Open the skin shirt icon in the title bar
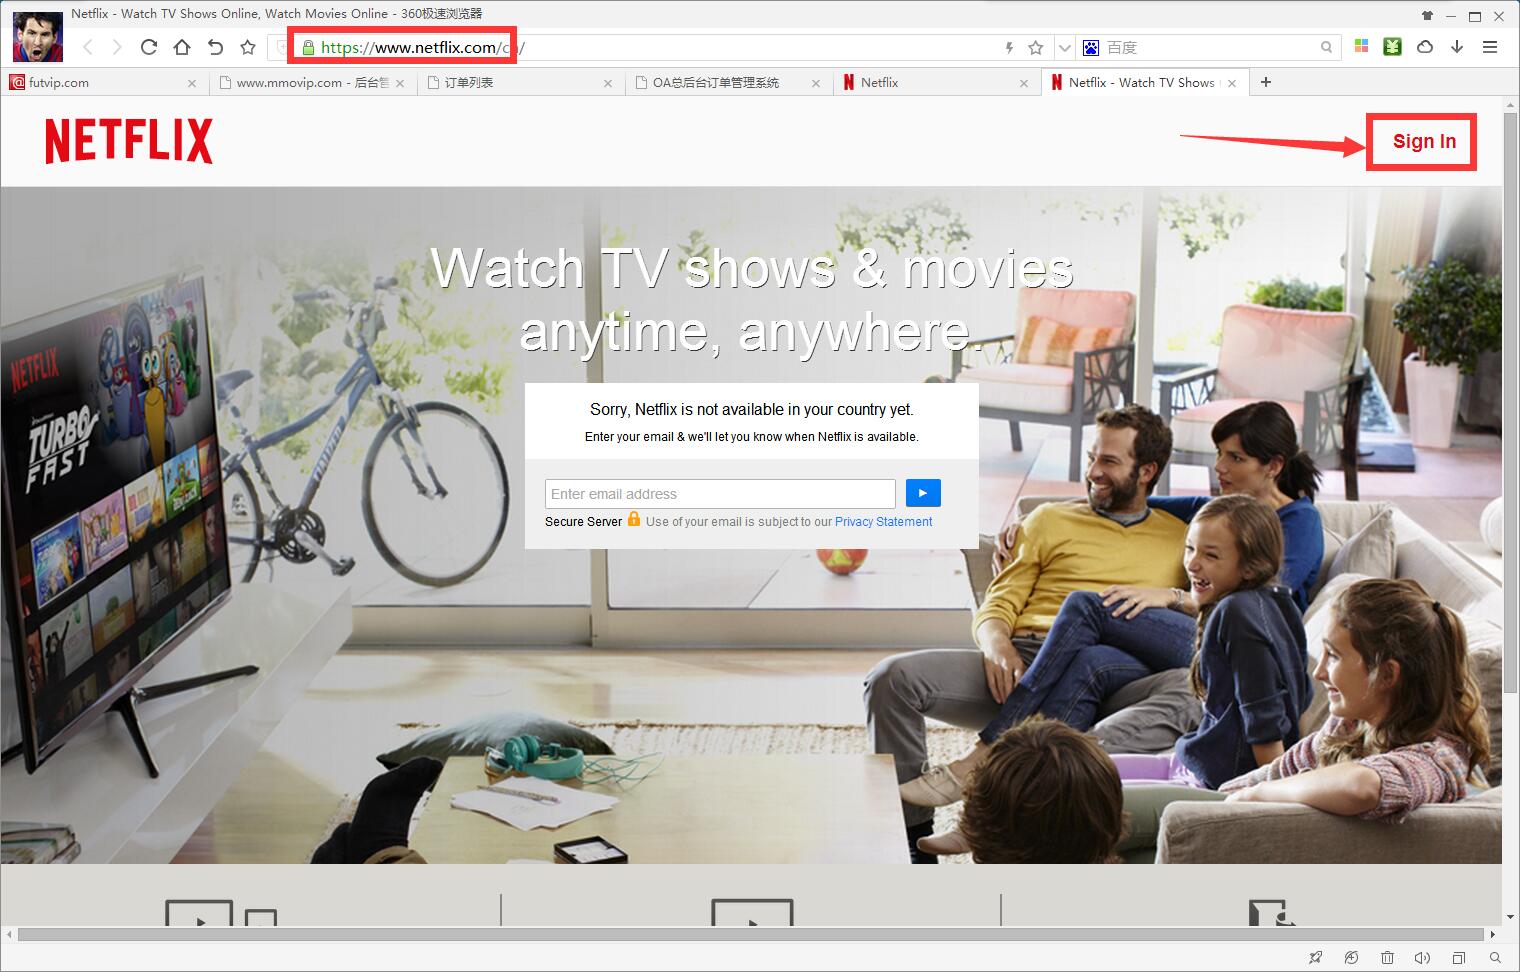The image size is (1520, 972). pos(1426,16)
